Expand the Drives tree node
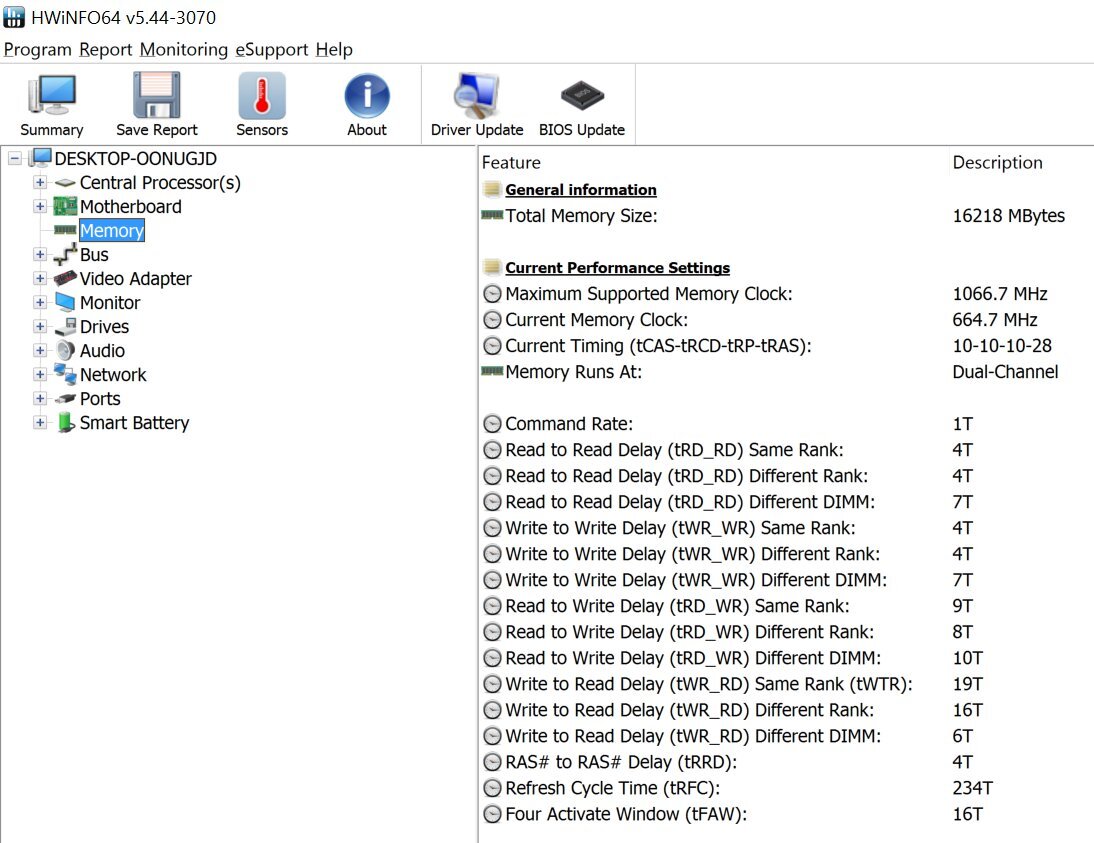The width and height of the screenshot is (1094, 843). pyautogui.click(x=40, y=327)
